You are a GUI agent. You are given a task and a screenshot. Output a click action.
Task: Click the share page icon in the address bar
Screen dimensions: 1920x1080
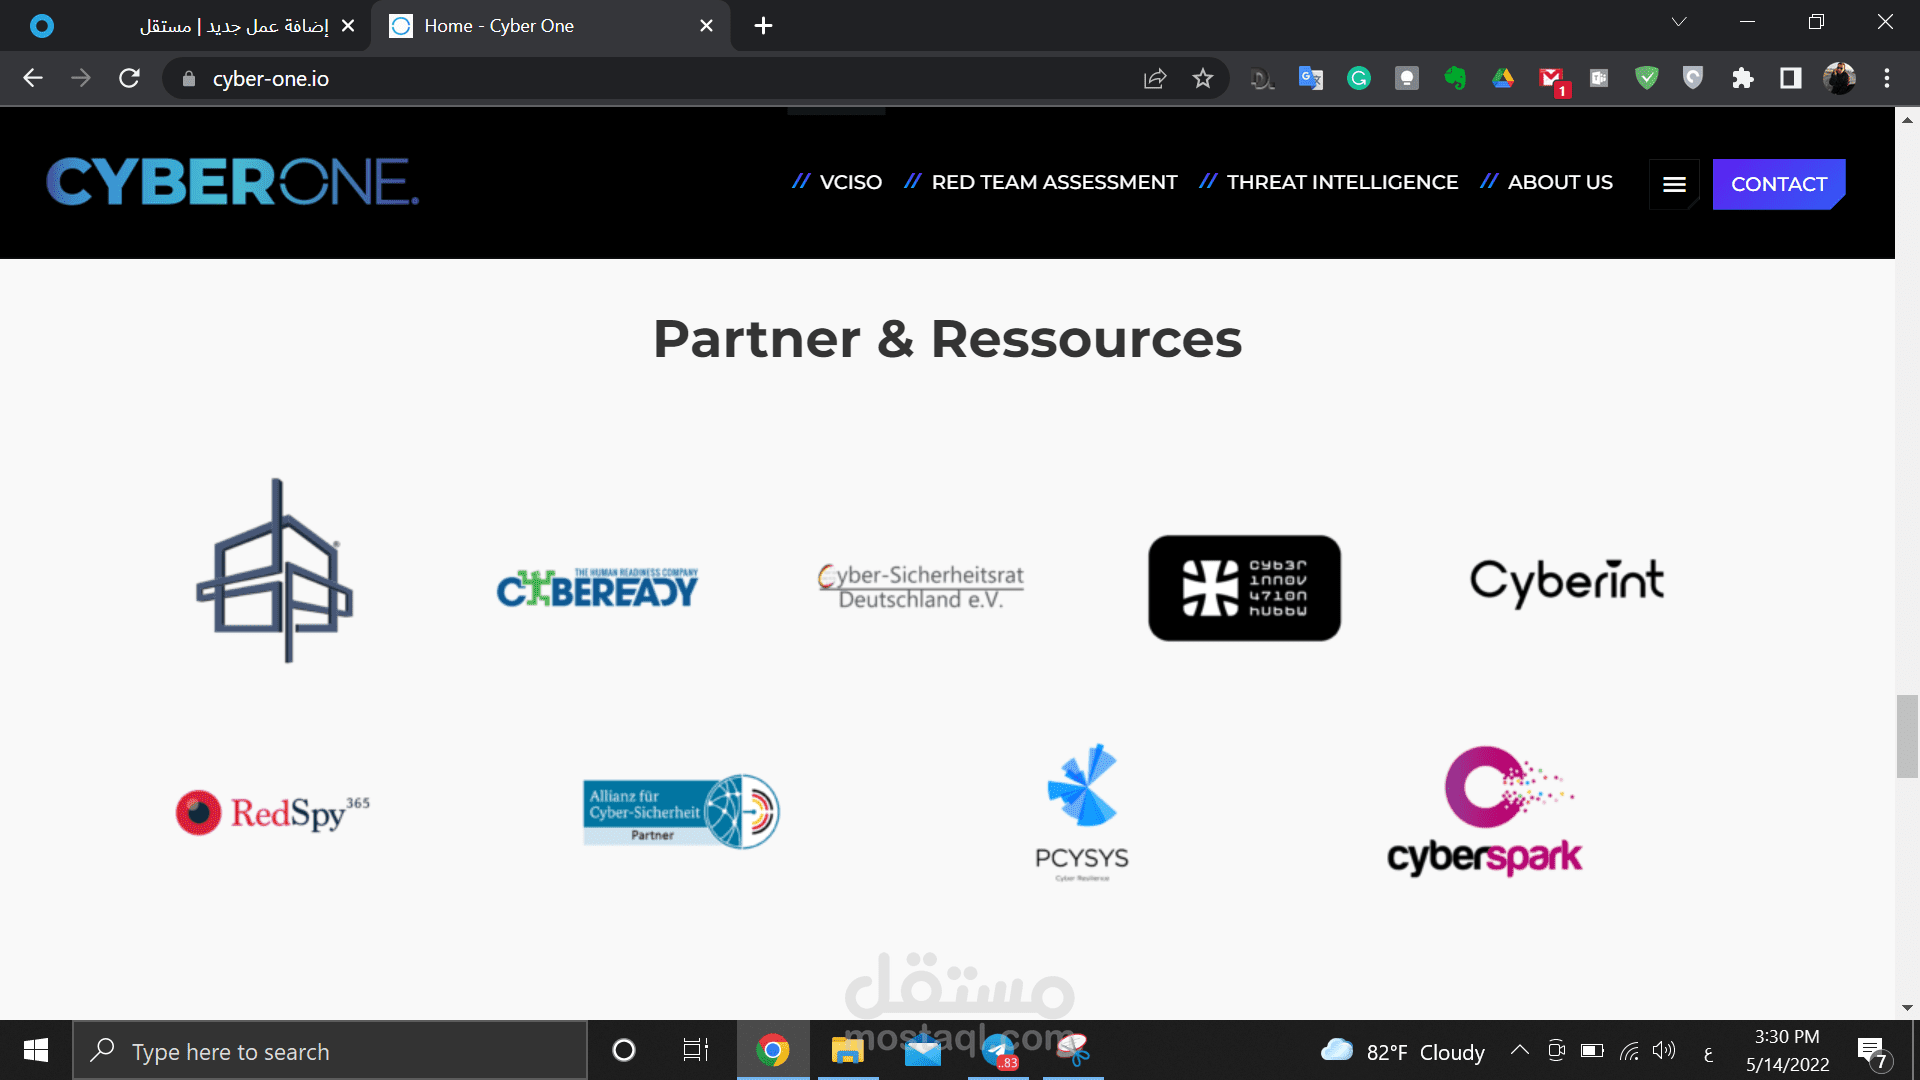tap(1154, 78)
